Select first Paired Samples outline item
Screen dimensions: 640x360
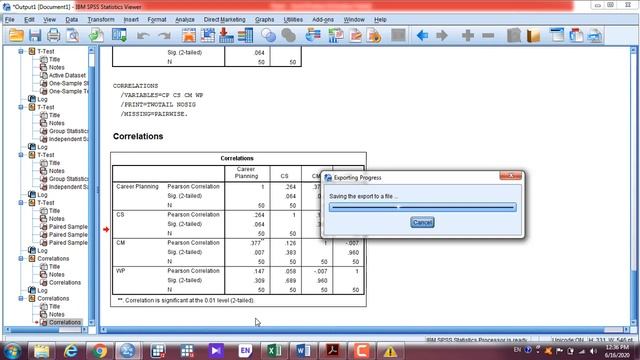(x=68, y=227)
